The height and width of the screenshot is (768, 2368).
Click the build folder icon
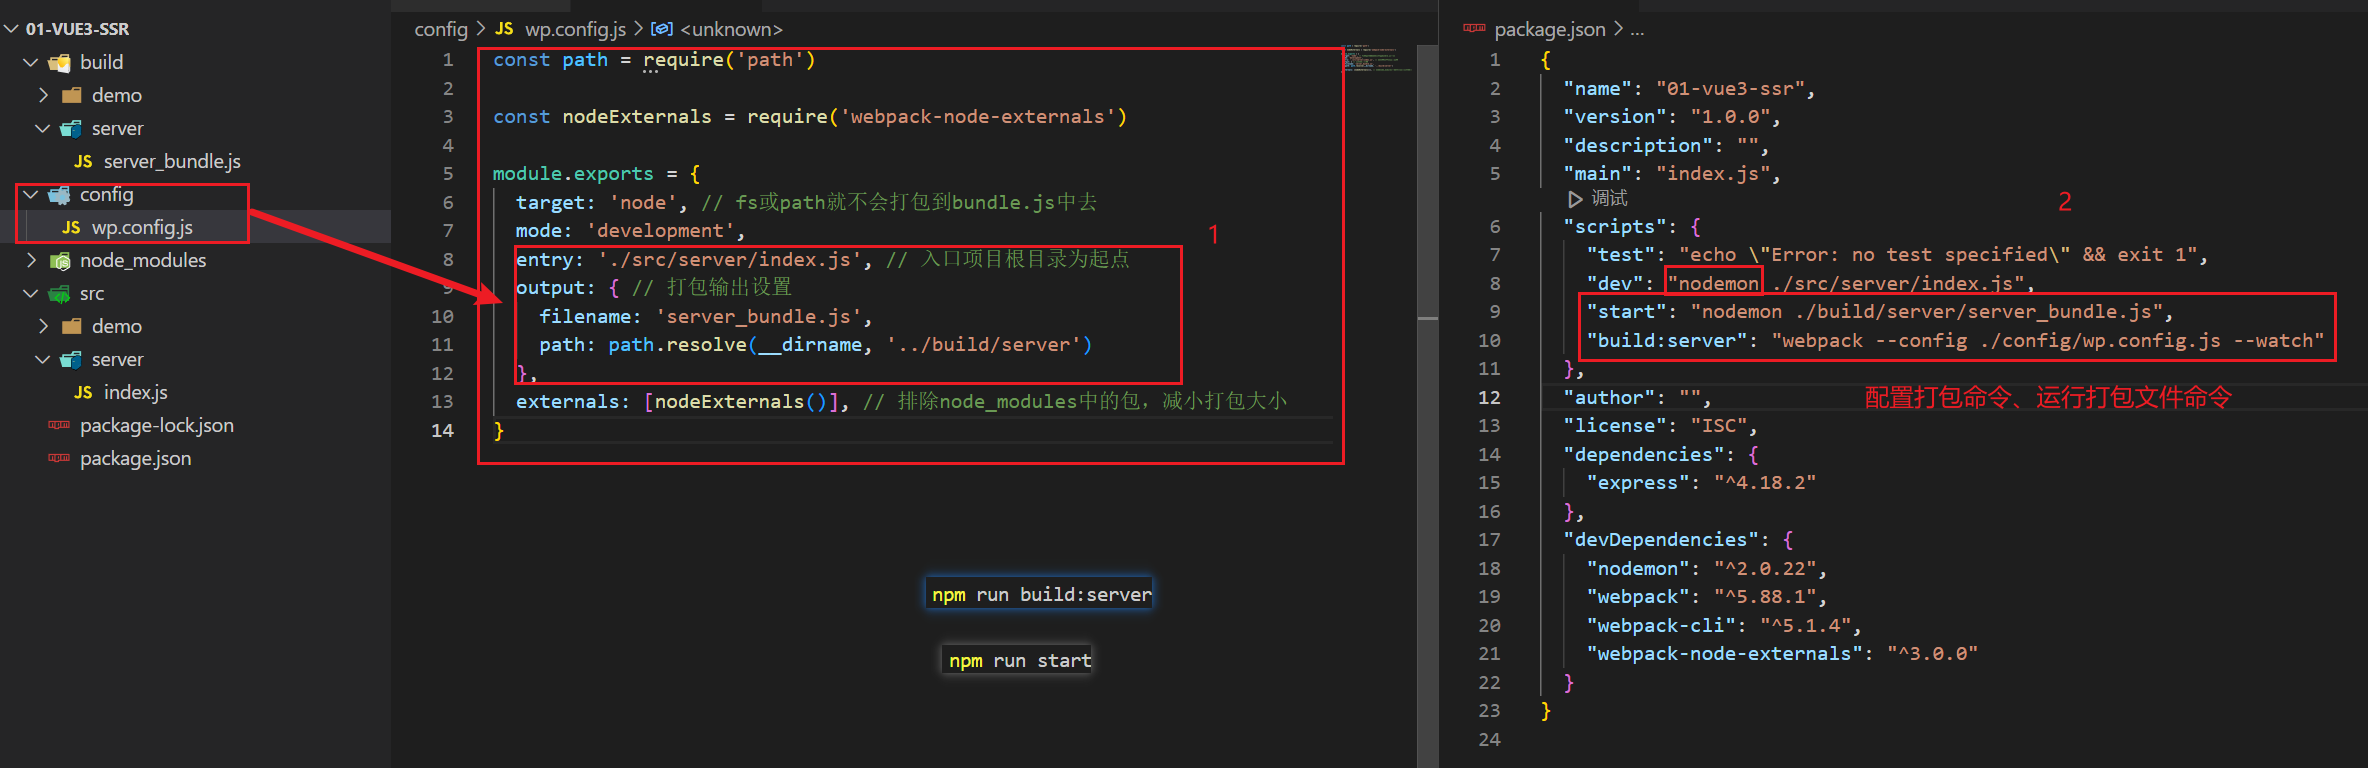(60, 63)
